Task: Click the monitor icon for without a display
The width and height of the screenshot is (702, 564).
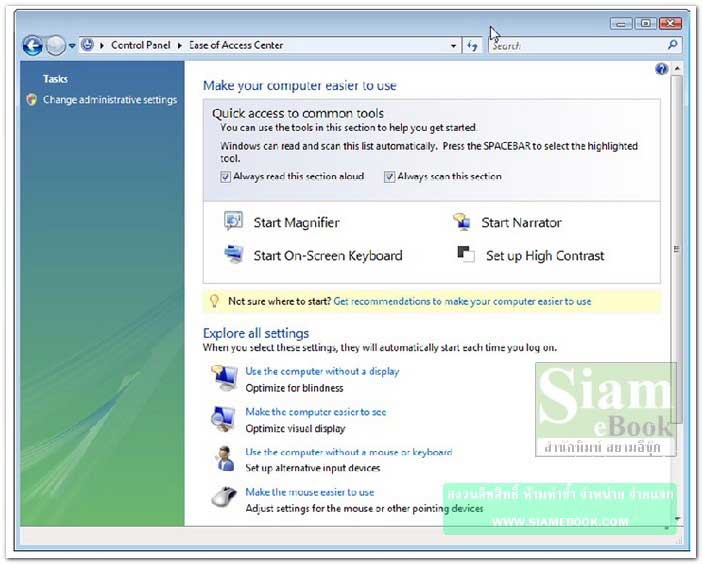Action: pyautogui.click(x=225, y=378)
